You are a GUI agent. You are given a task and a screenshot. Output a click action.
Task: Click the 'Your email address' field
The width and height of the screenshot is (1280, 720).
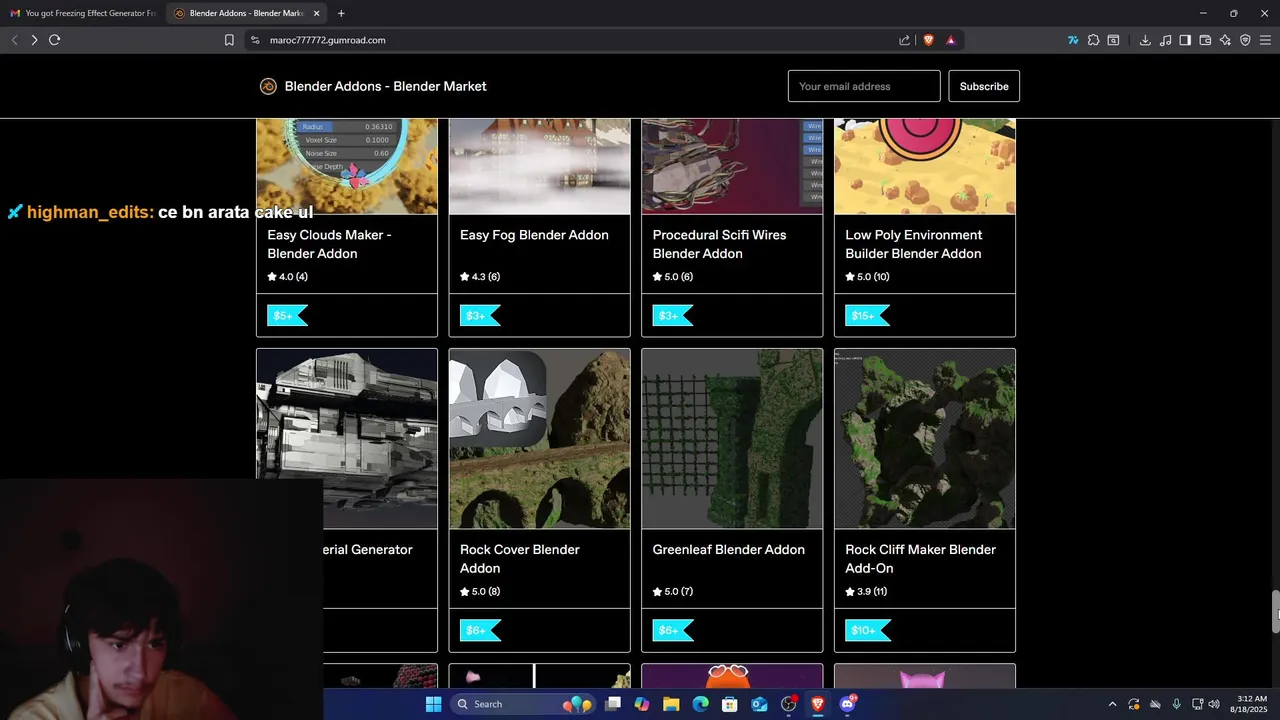(864, 86)
